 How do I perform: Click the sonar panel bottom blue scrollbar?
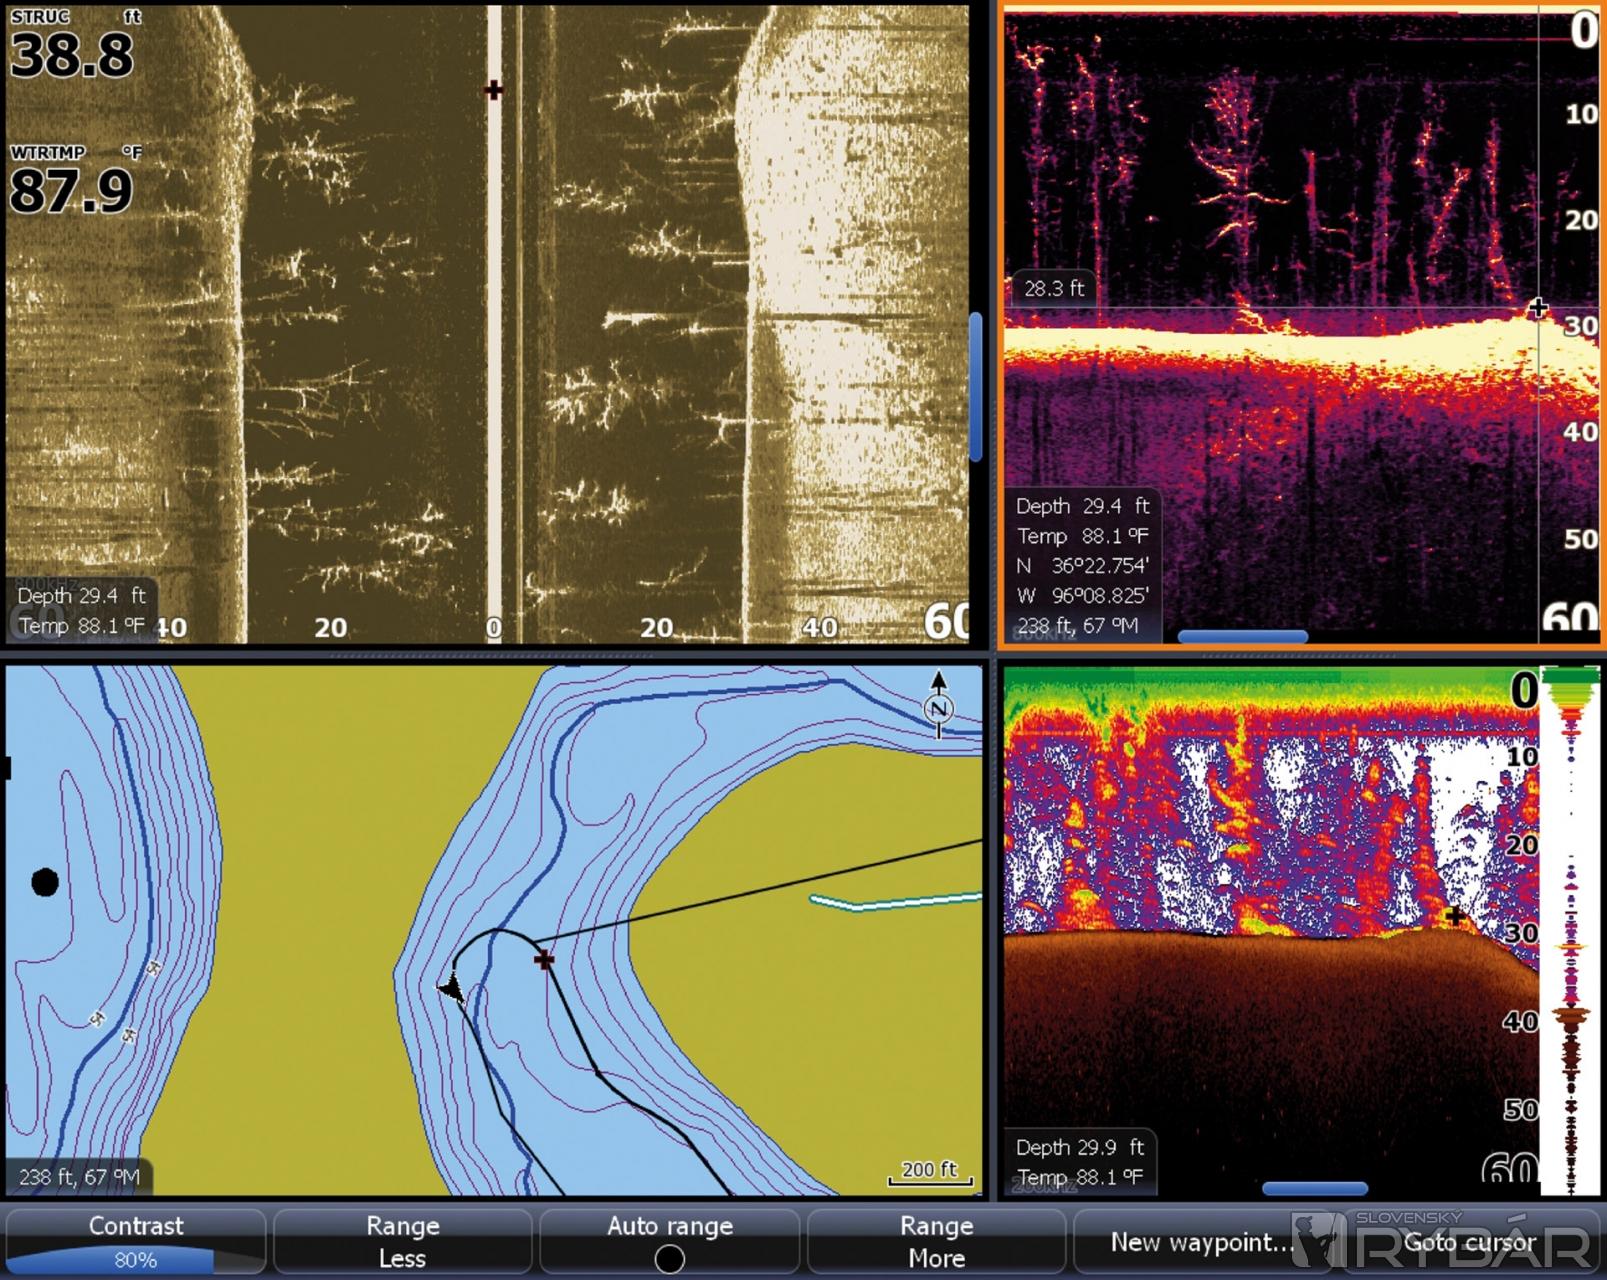pyautogui.click(x=1314, y=1188)
